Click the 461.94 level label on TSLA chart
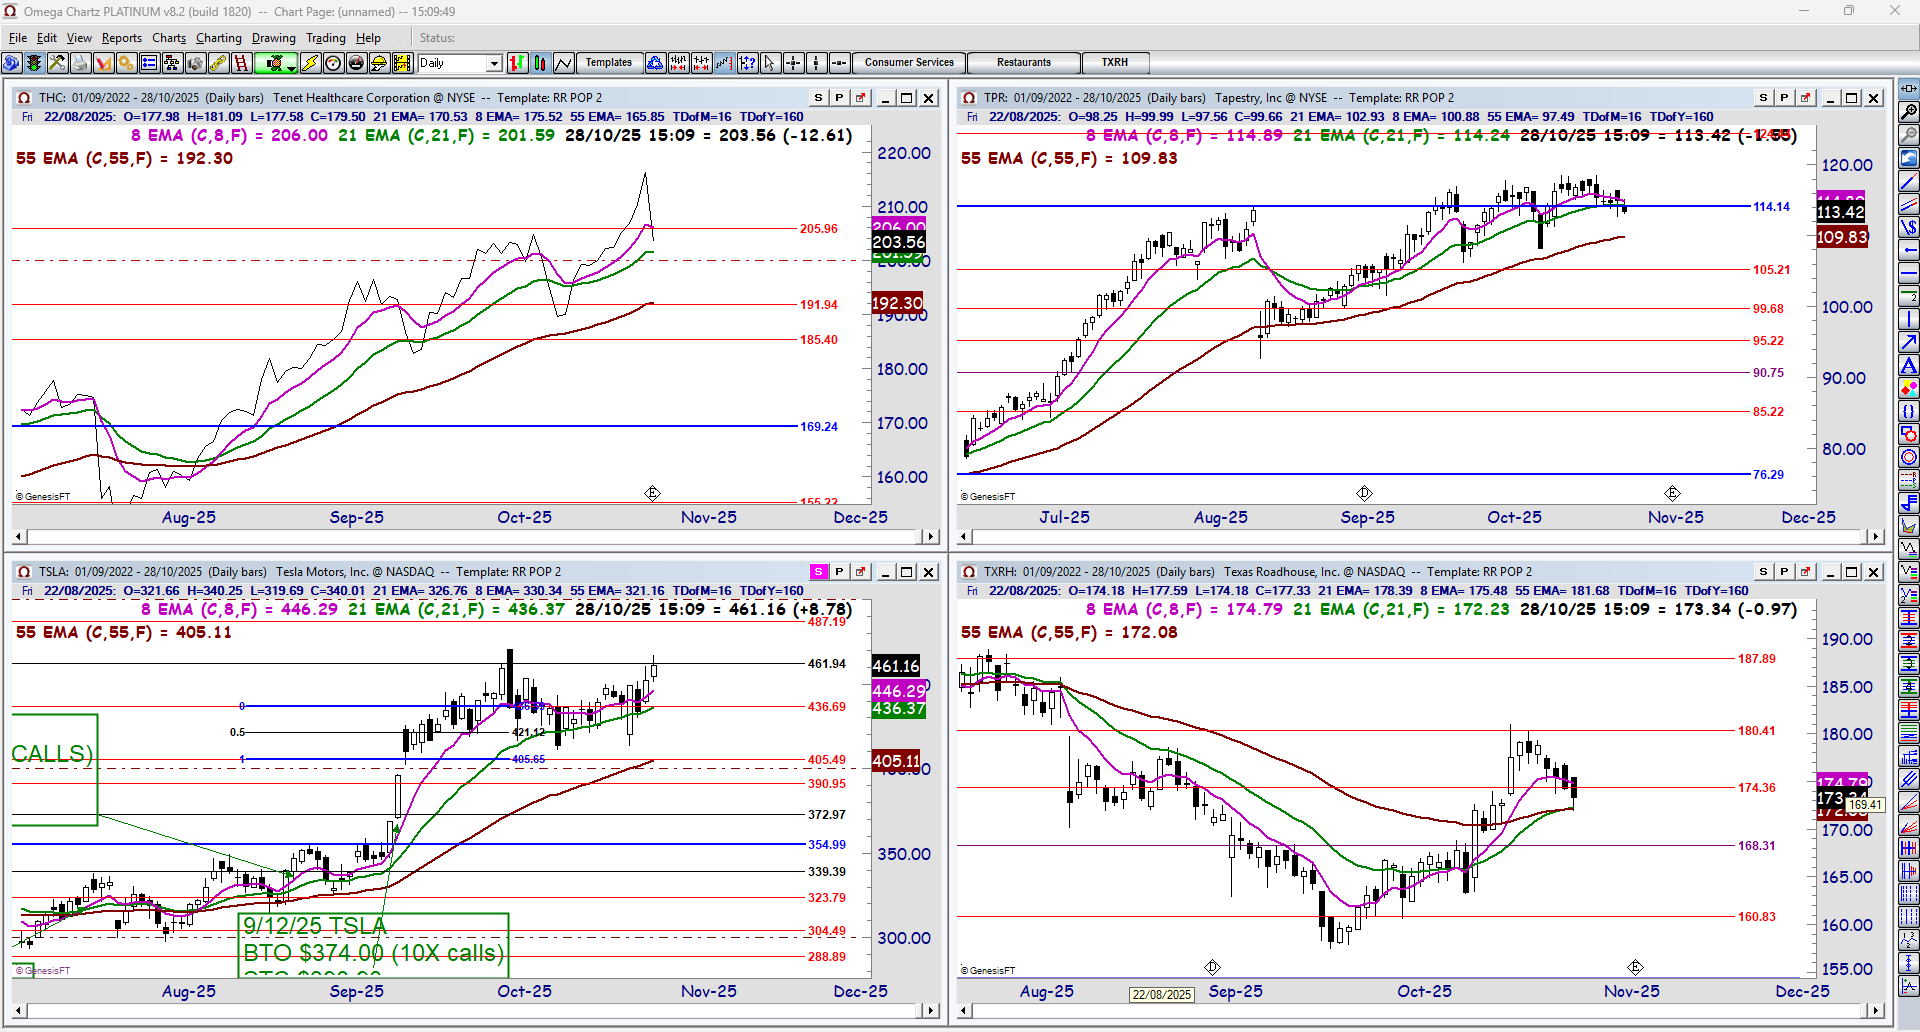 827,664
